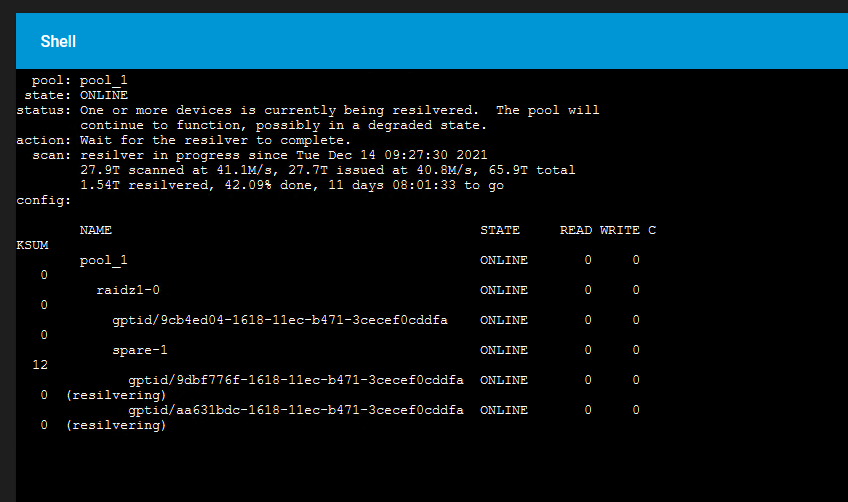Image resolution: width=848 pixels, height=502 pixels.
Task: Click '(resilvering)' under the 9dbf776f disk
Action: 116,395
